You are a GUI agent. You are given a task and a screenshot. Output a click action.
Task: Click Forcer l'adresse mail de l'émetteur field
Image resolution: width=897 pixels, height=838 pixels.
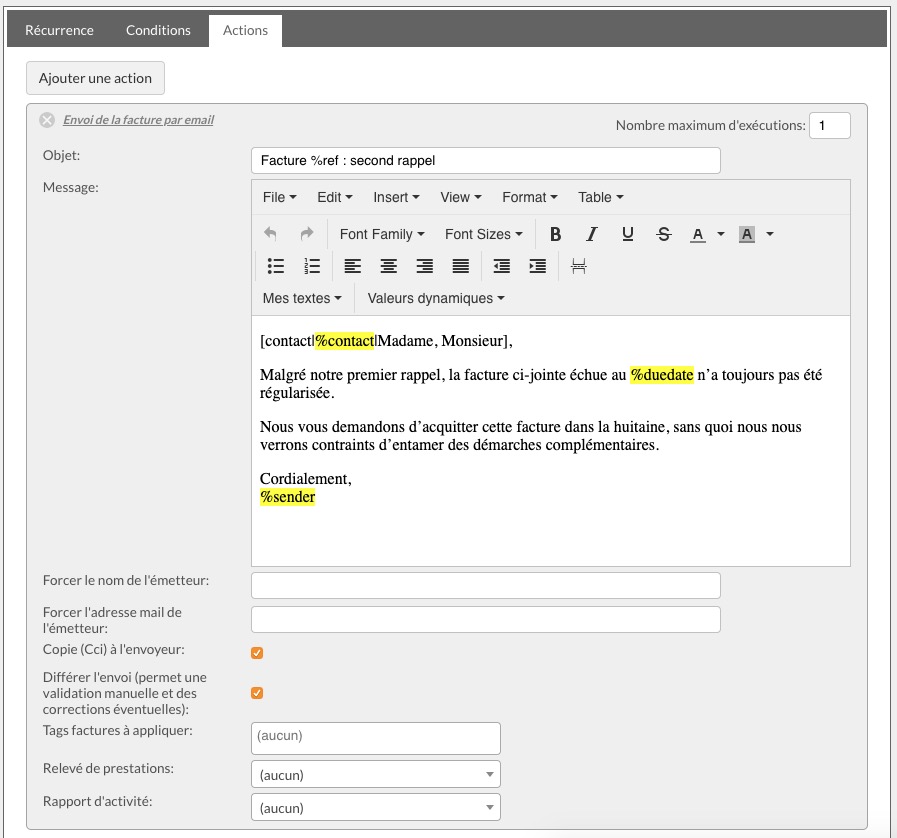[485, 619]
